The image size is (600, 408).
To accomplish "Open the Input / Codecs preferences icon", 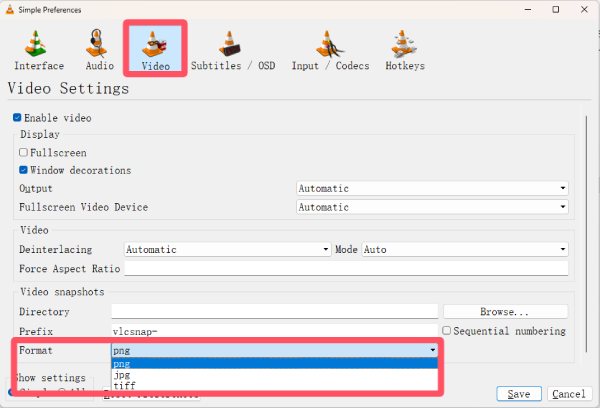I will click(x=330, y=44).
